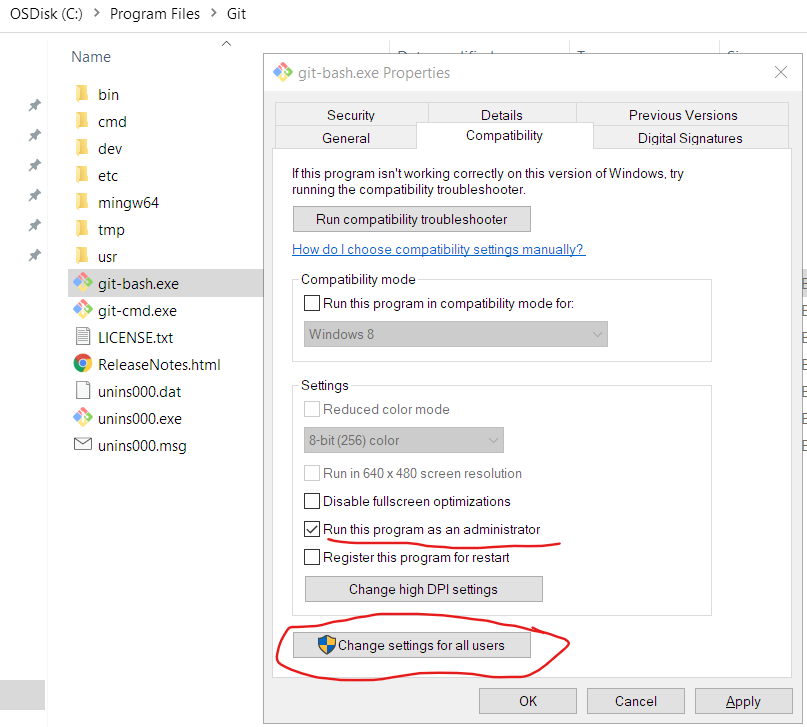Viewport: 807px width, 727px height.
Task: Open the 8-bit (256) color dropdown
Action: tap(404, 440)
